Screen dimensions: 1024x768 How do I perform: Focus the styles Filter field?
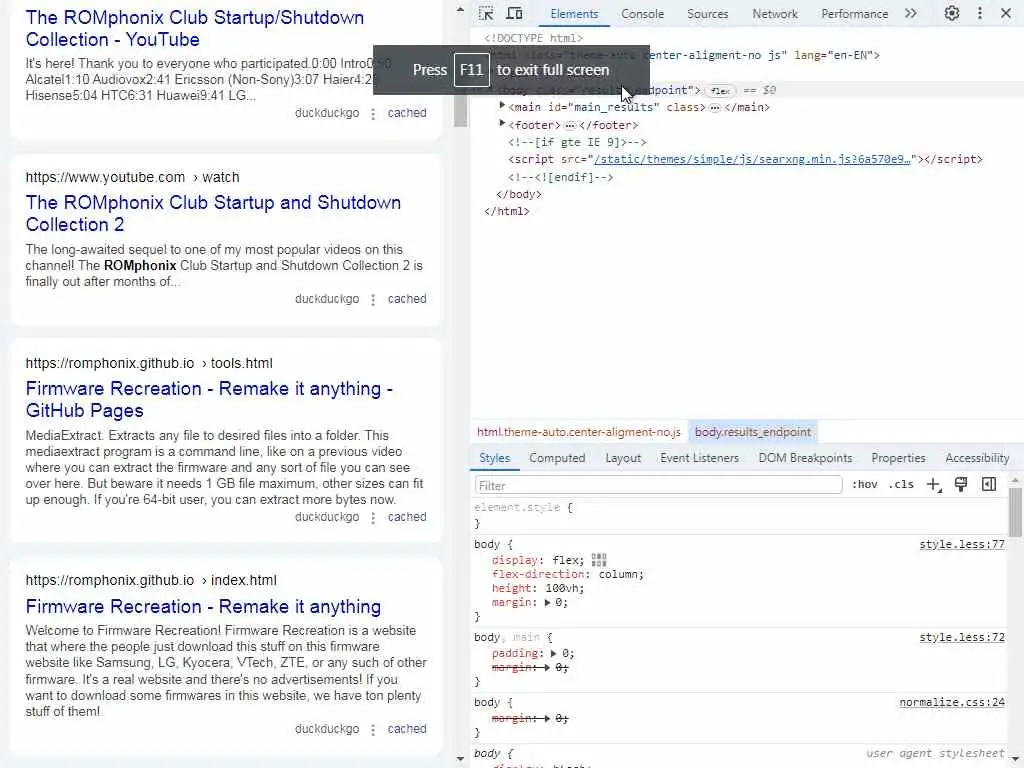658,485
